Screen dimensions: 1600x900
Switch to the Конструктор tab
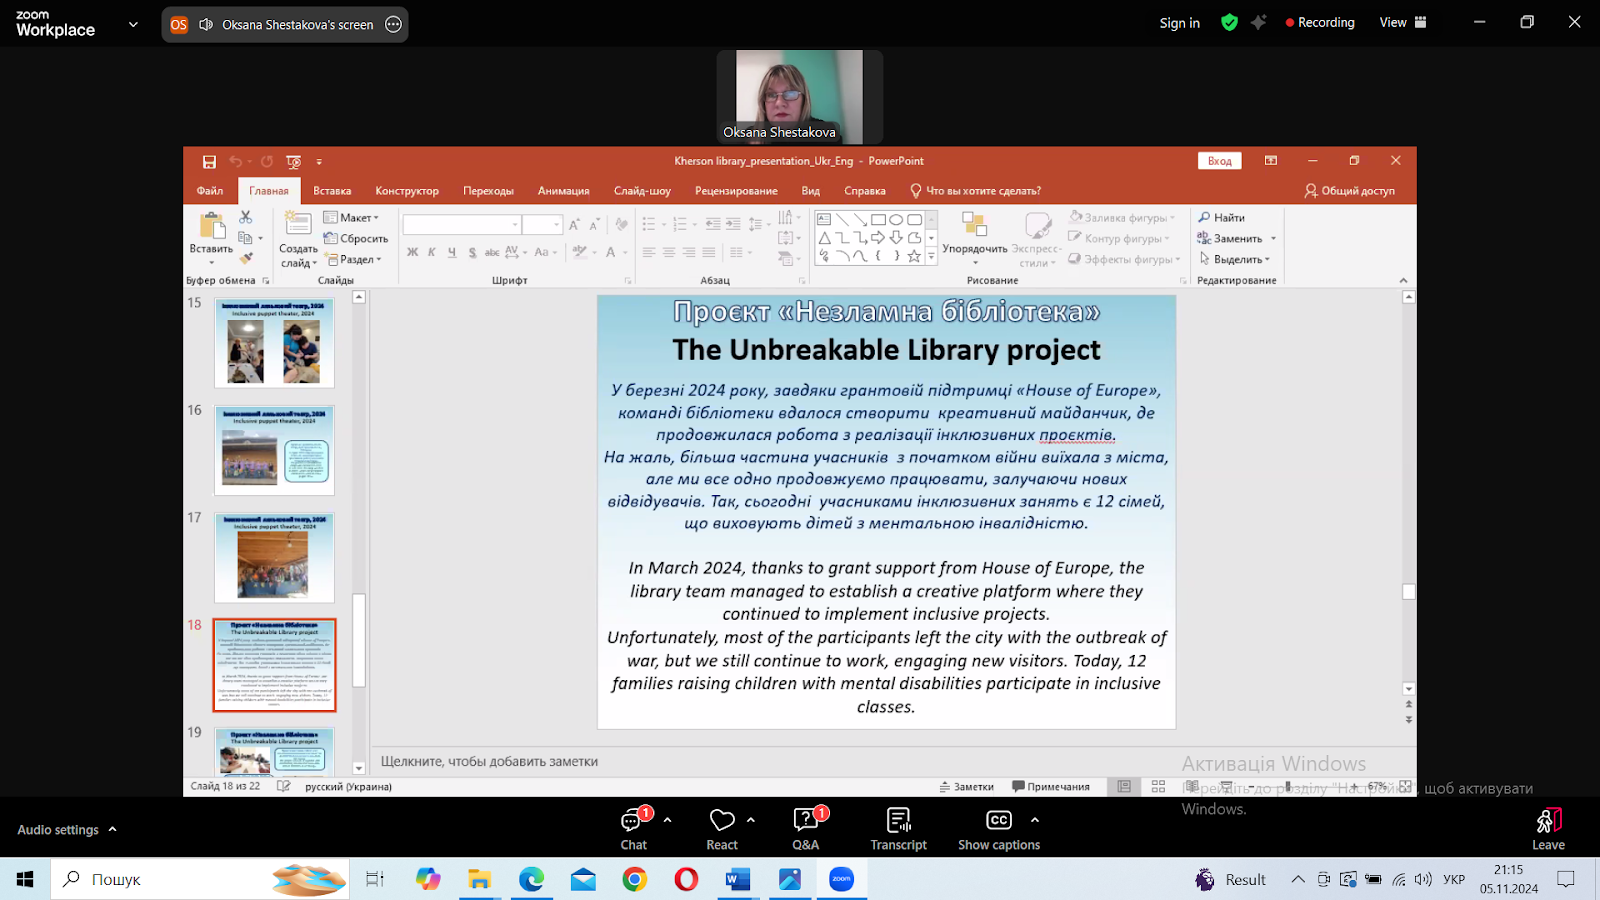point(407,191)
